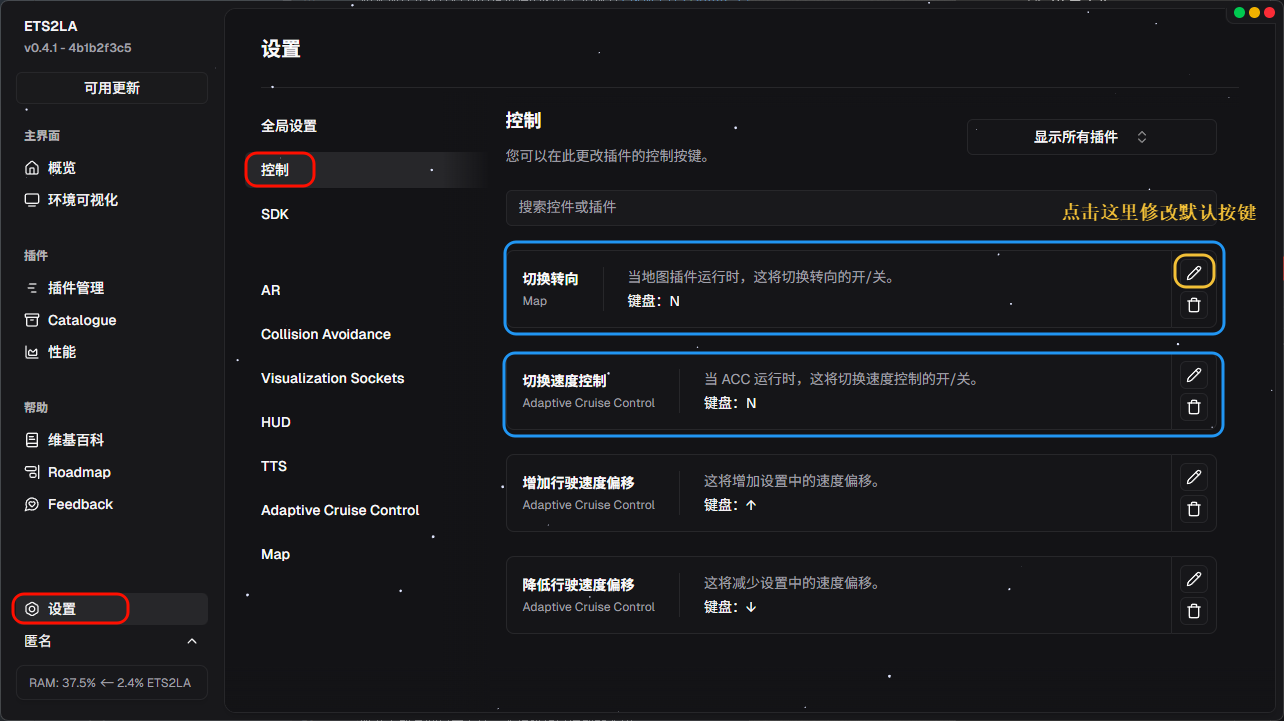Expand the 匿名 account menu chevron
The height and width of the screenshot is (721, 1284).
tap(192, 641)
